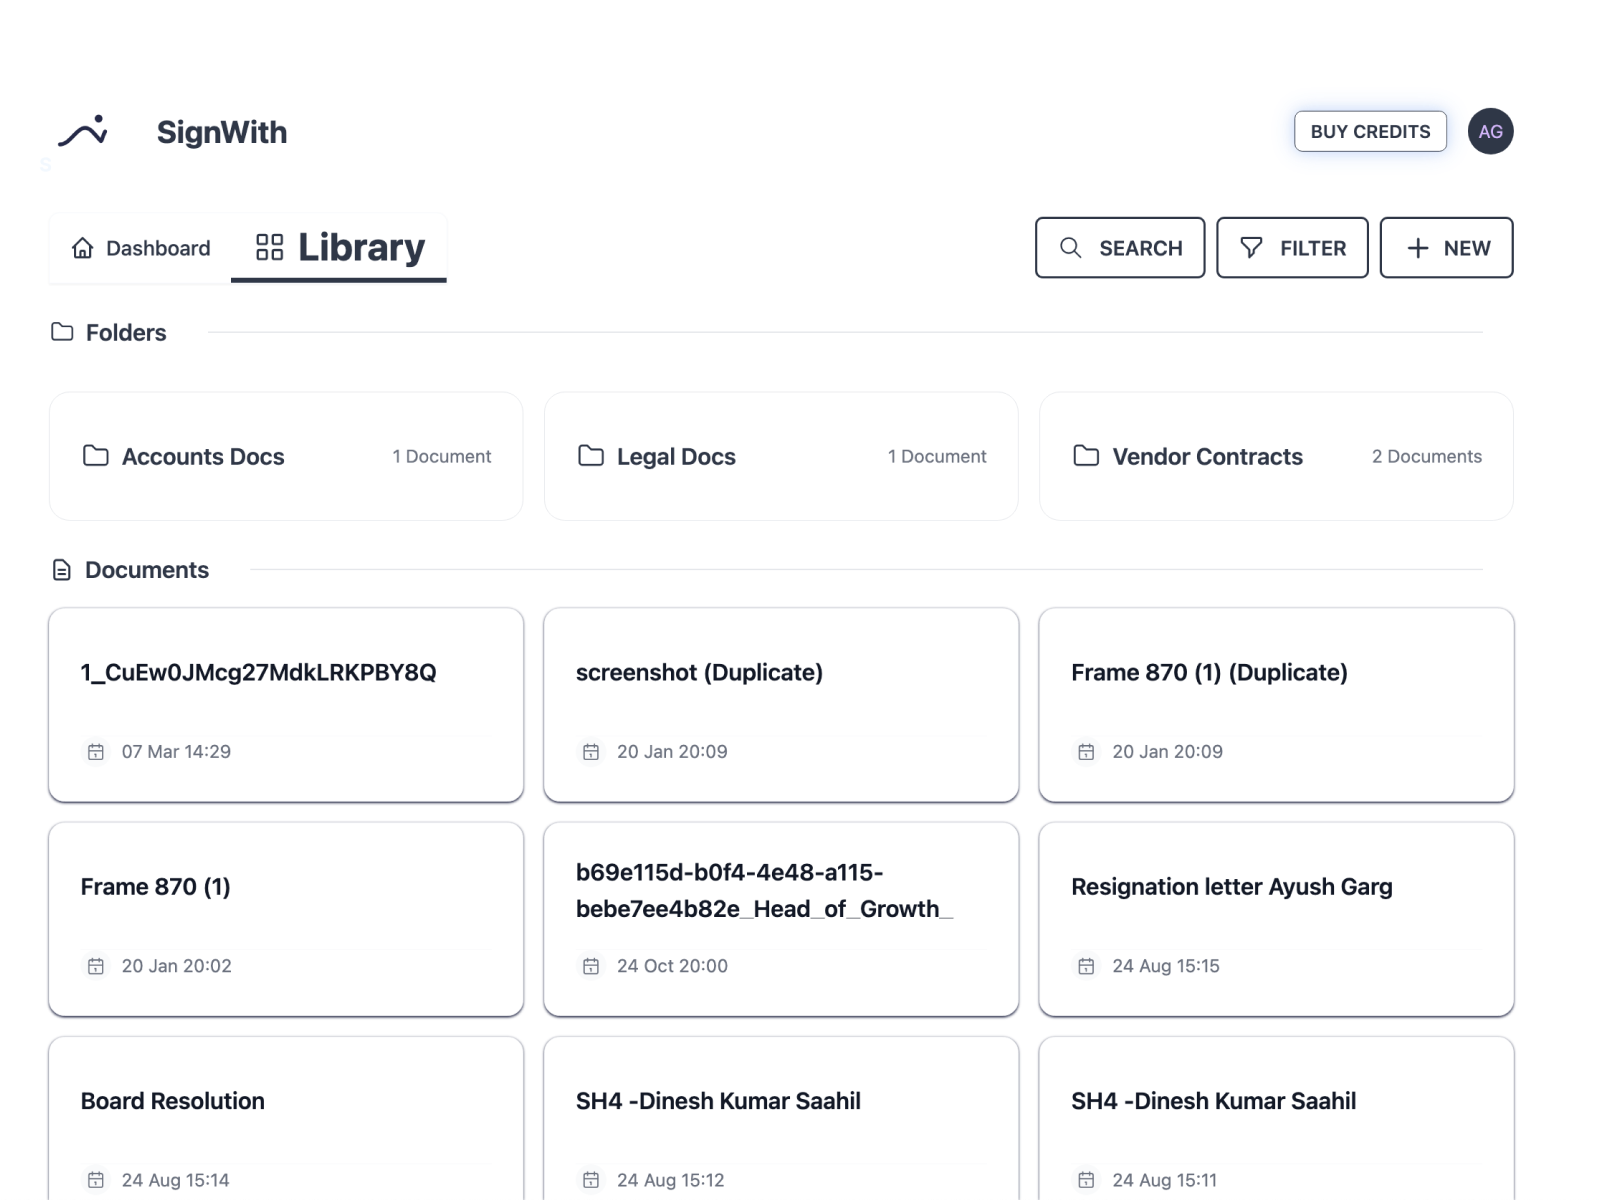Click the SignWith squiggle logo icon

click(83, 132)
